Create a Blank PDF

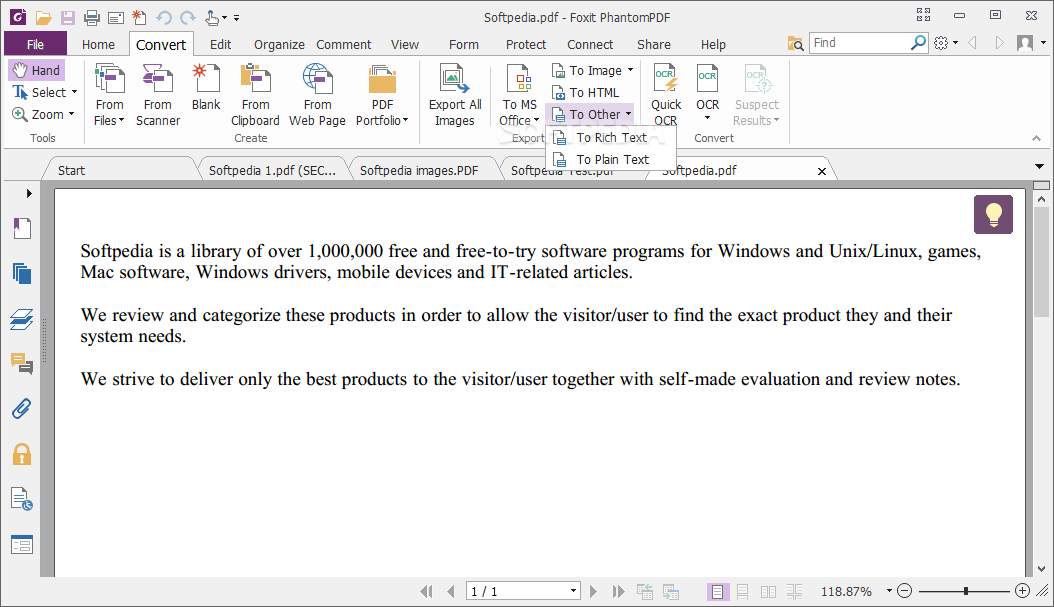(x=206, y=87)
